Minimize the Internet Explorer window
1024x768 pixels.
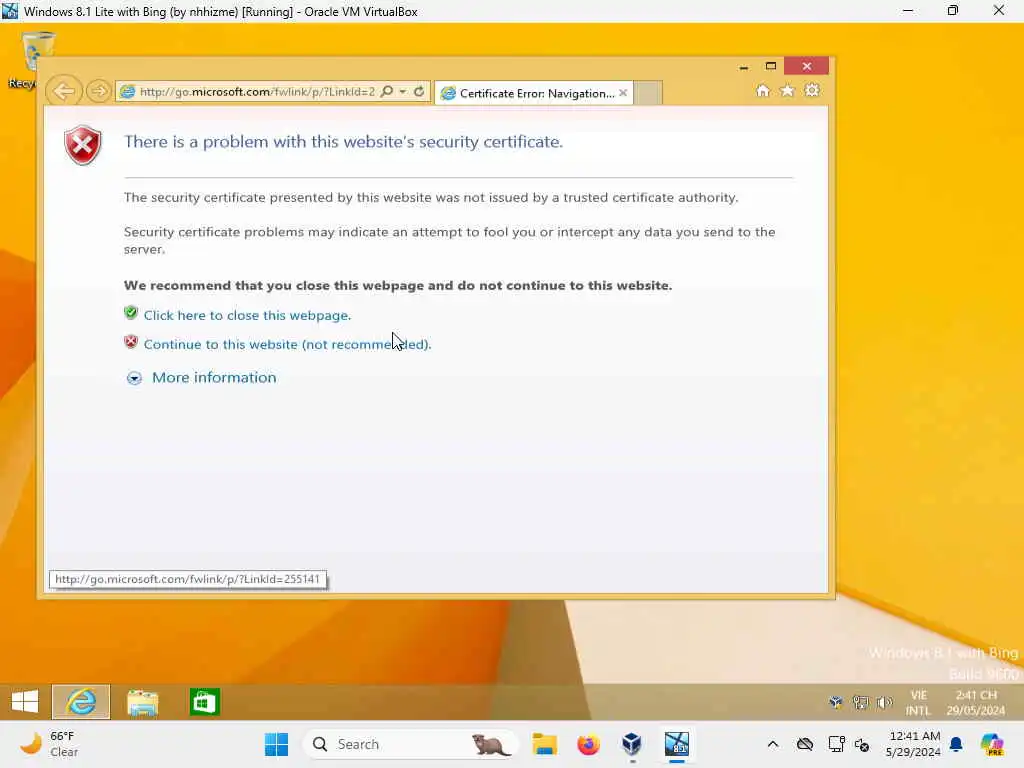tap(744, 67)
